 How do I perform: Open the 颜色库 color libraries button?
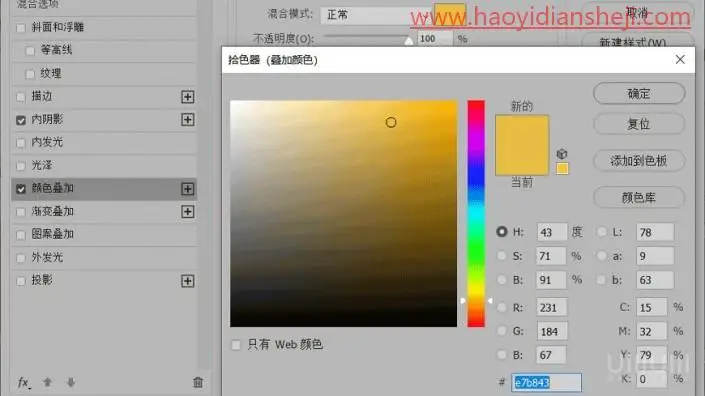(x=639, y=197)
